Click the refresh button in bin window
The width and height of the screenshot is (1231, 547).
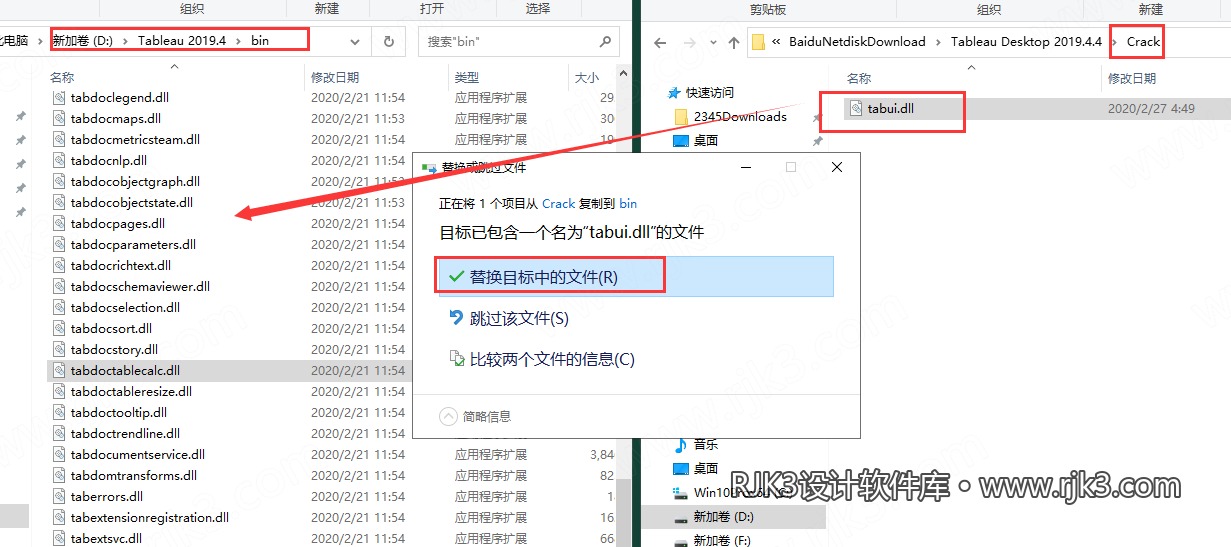click(388, 42)
